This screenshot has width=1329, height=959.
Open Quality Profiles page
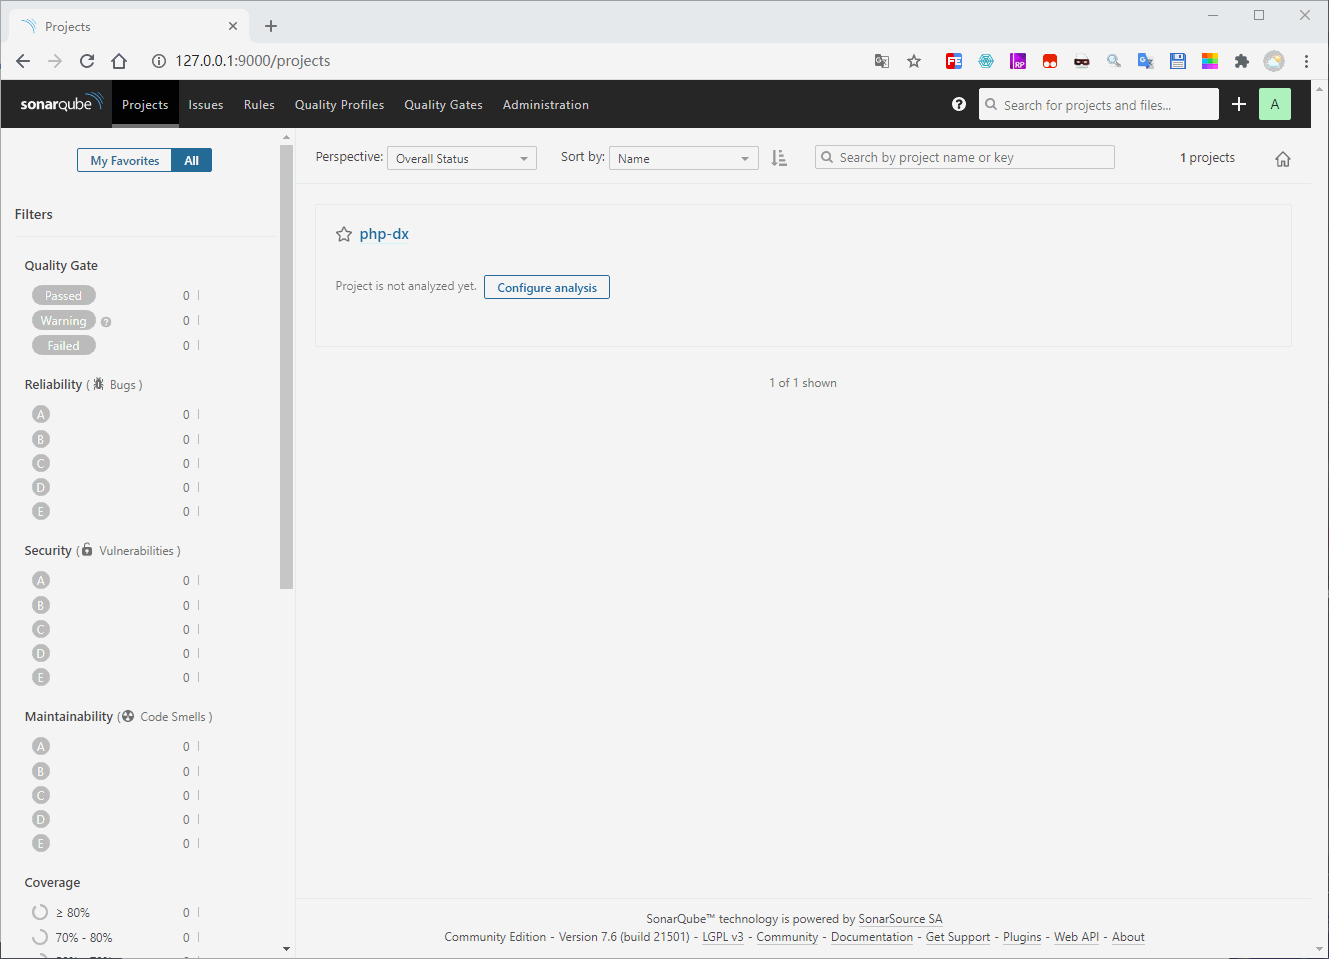pyautogui.click(x=339, y=104)
